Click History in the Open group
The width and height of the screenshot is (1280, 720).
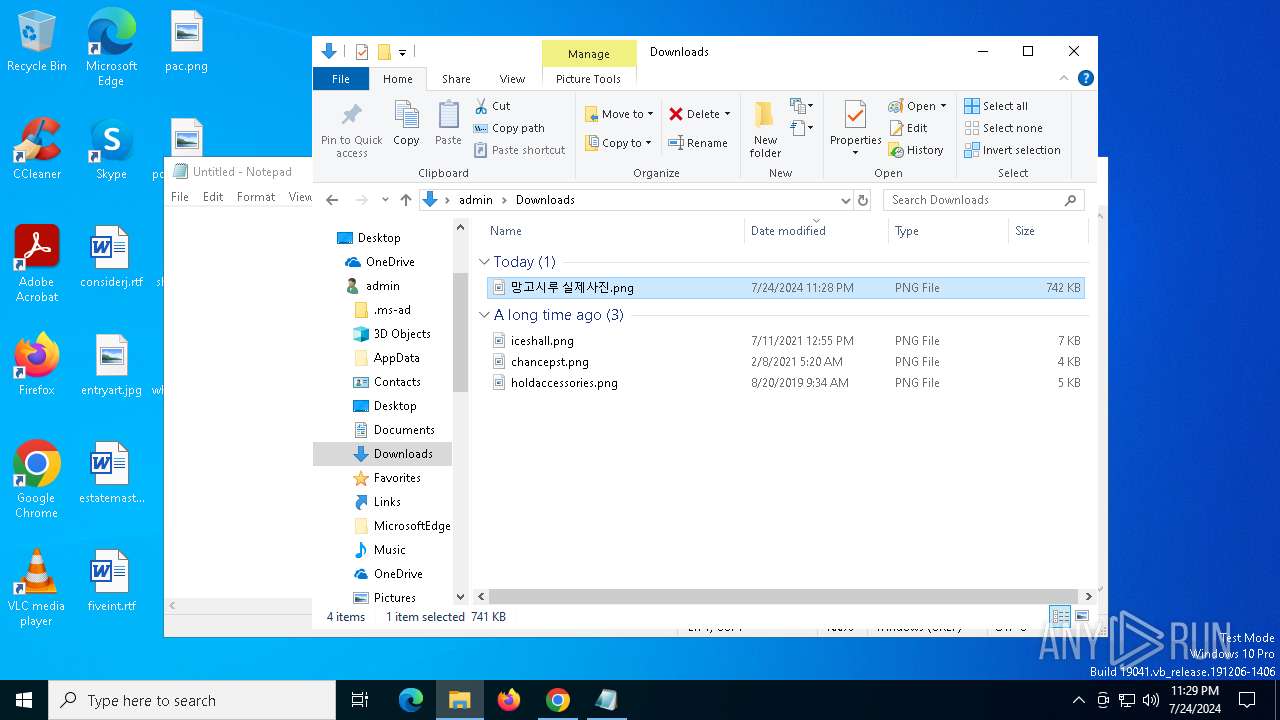pos(916,150)
